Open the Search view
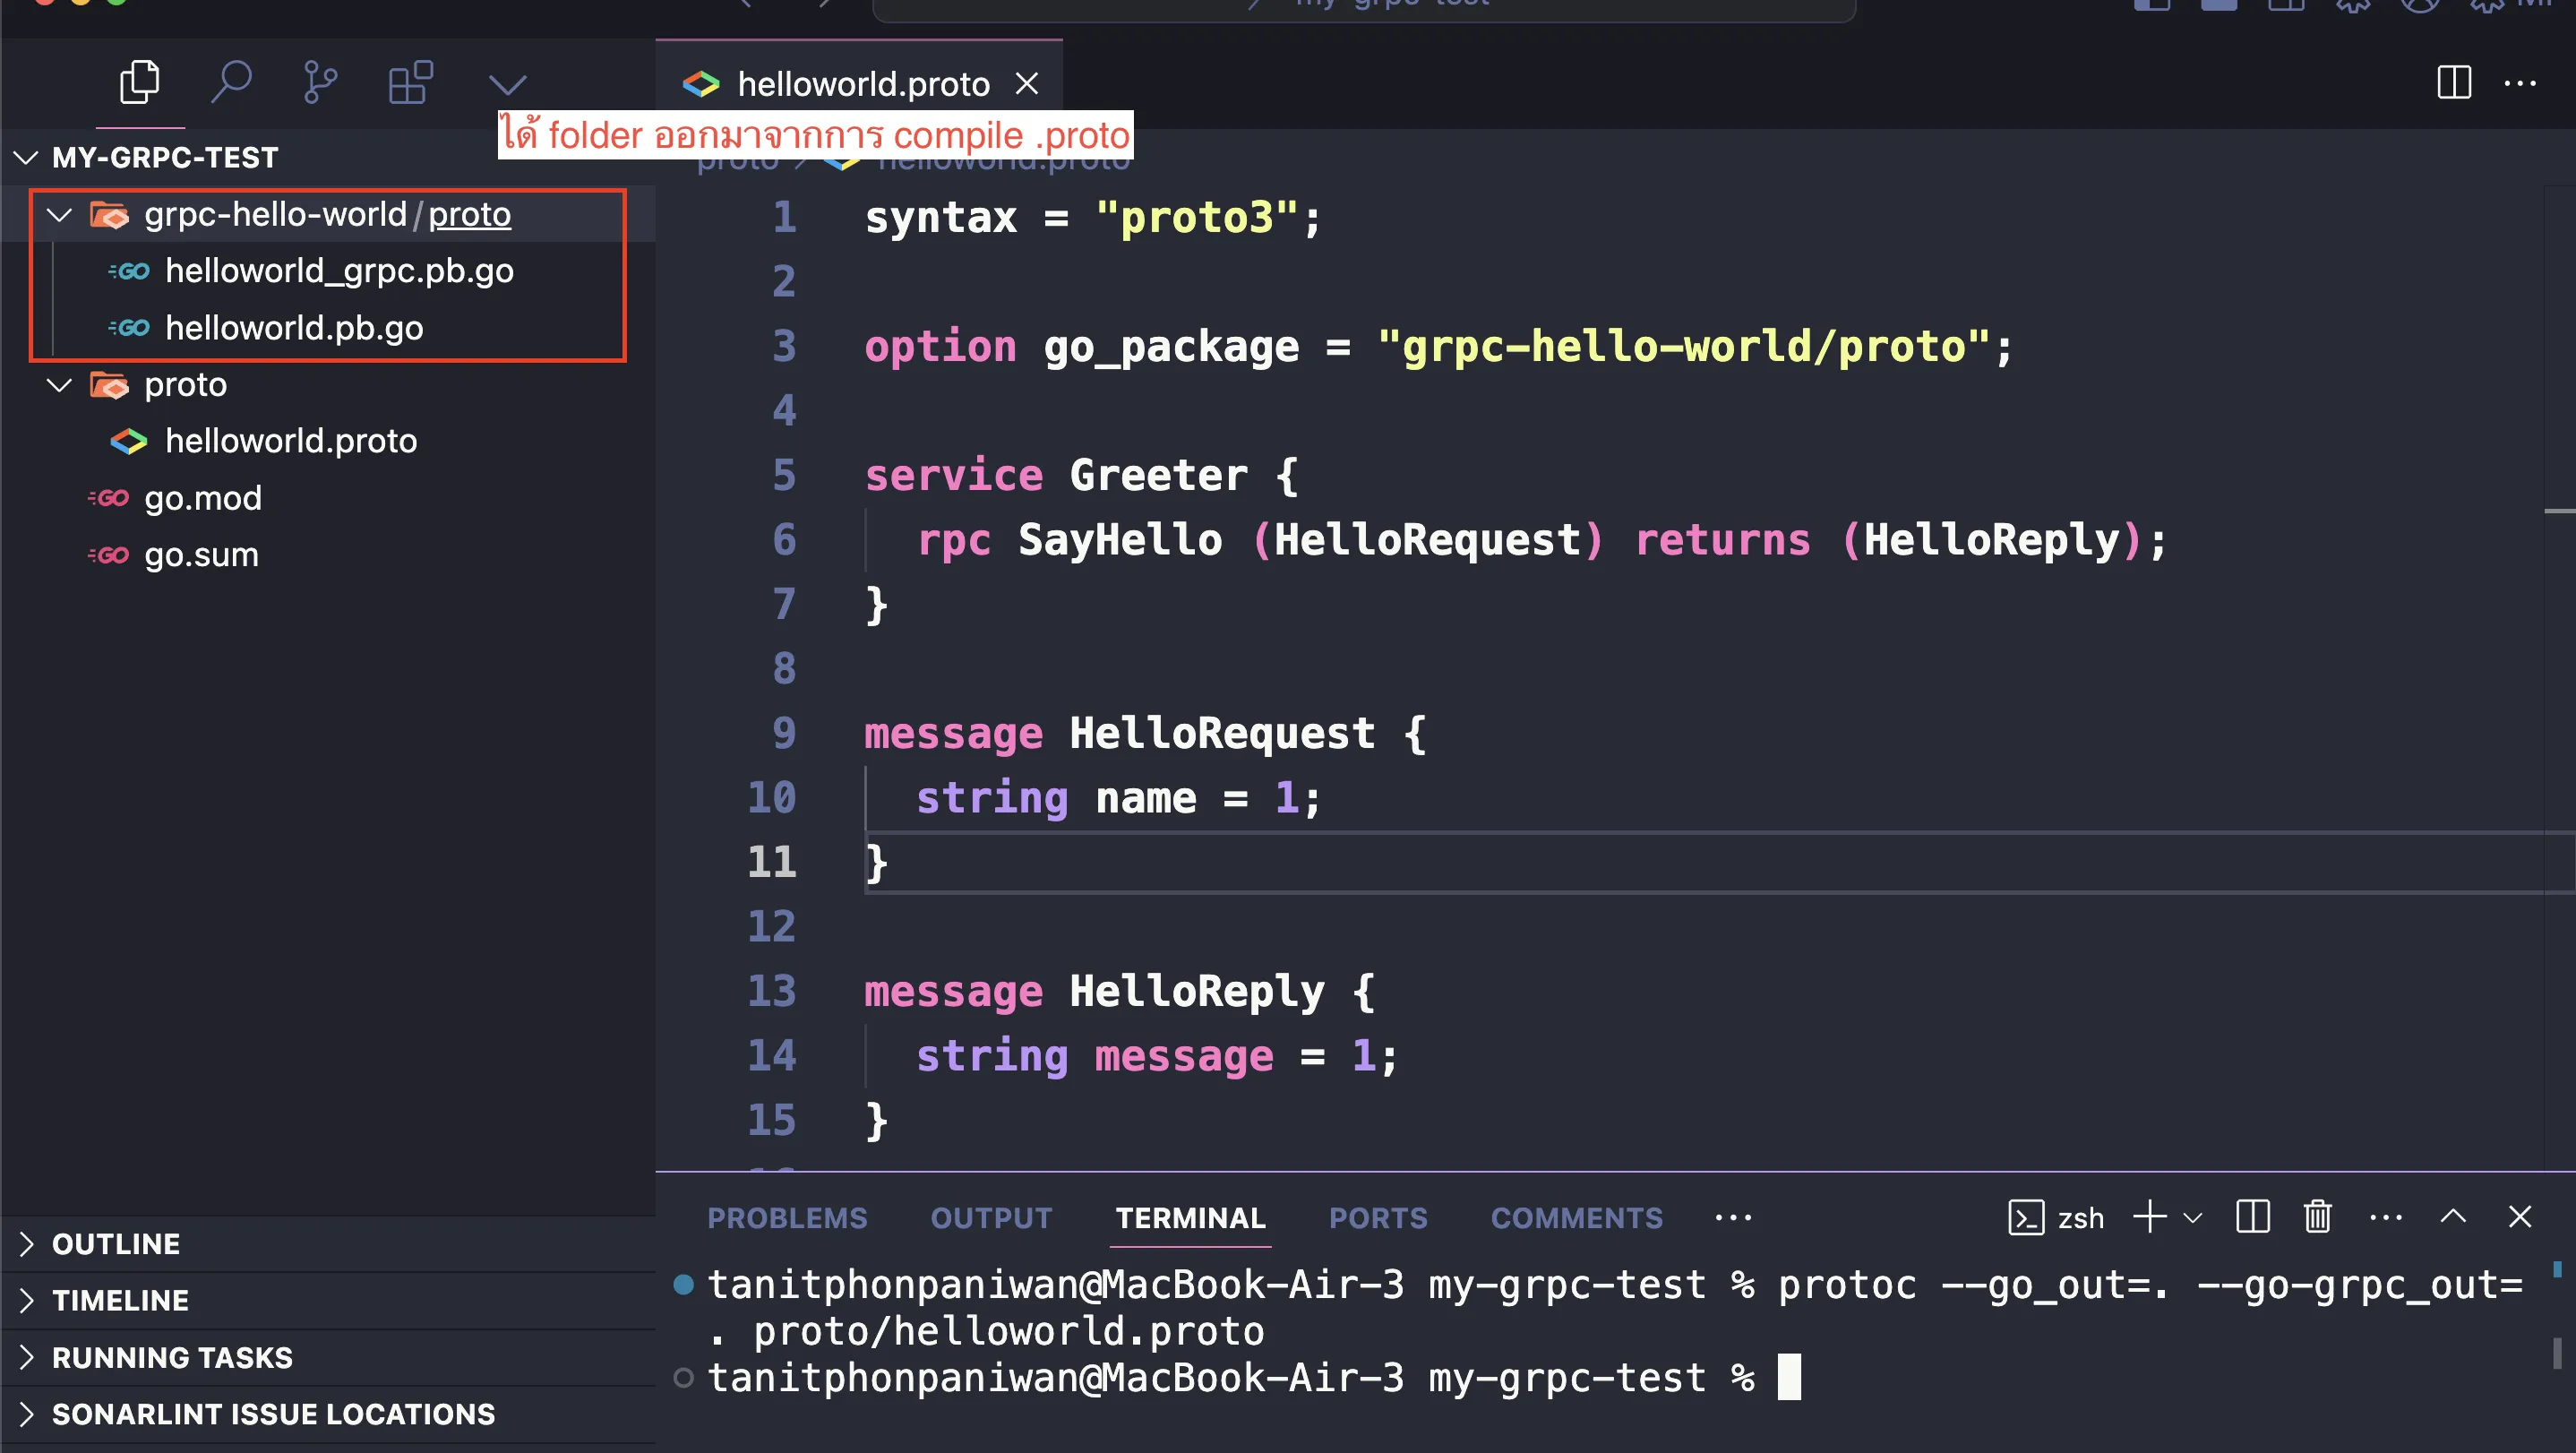The height and width of the screenshot is (1453, 2576). tap(230, 83)
